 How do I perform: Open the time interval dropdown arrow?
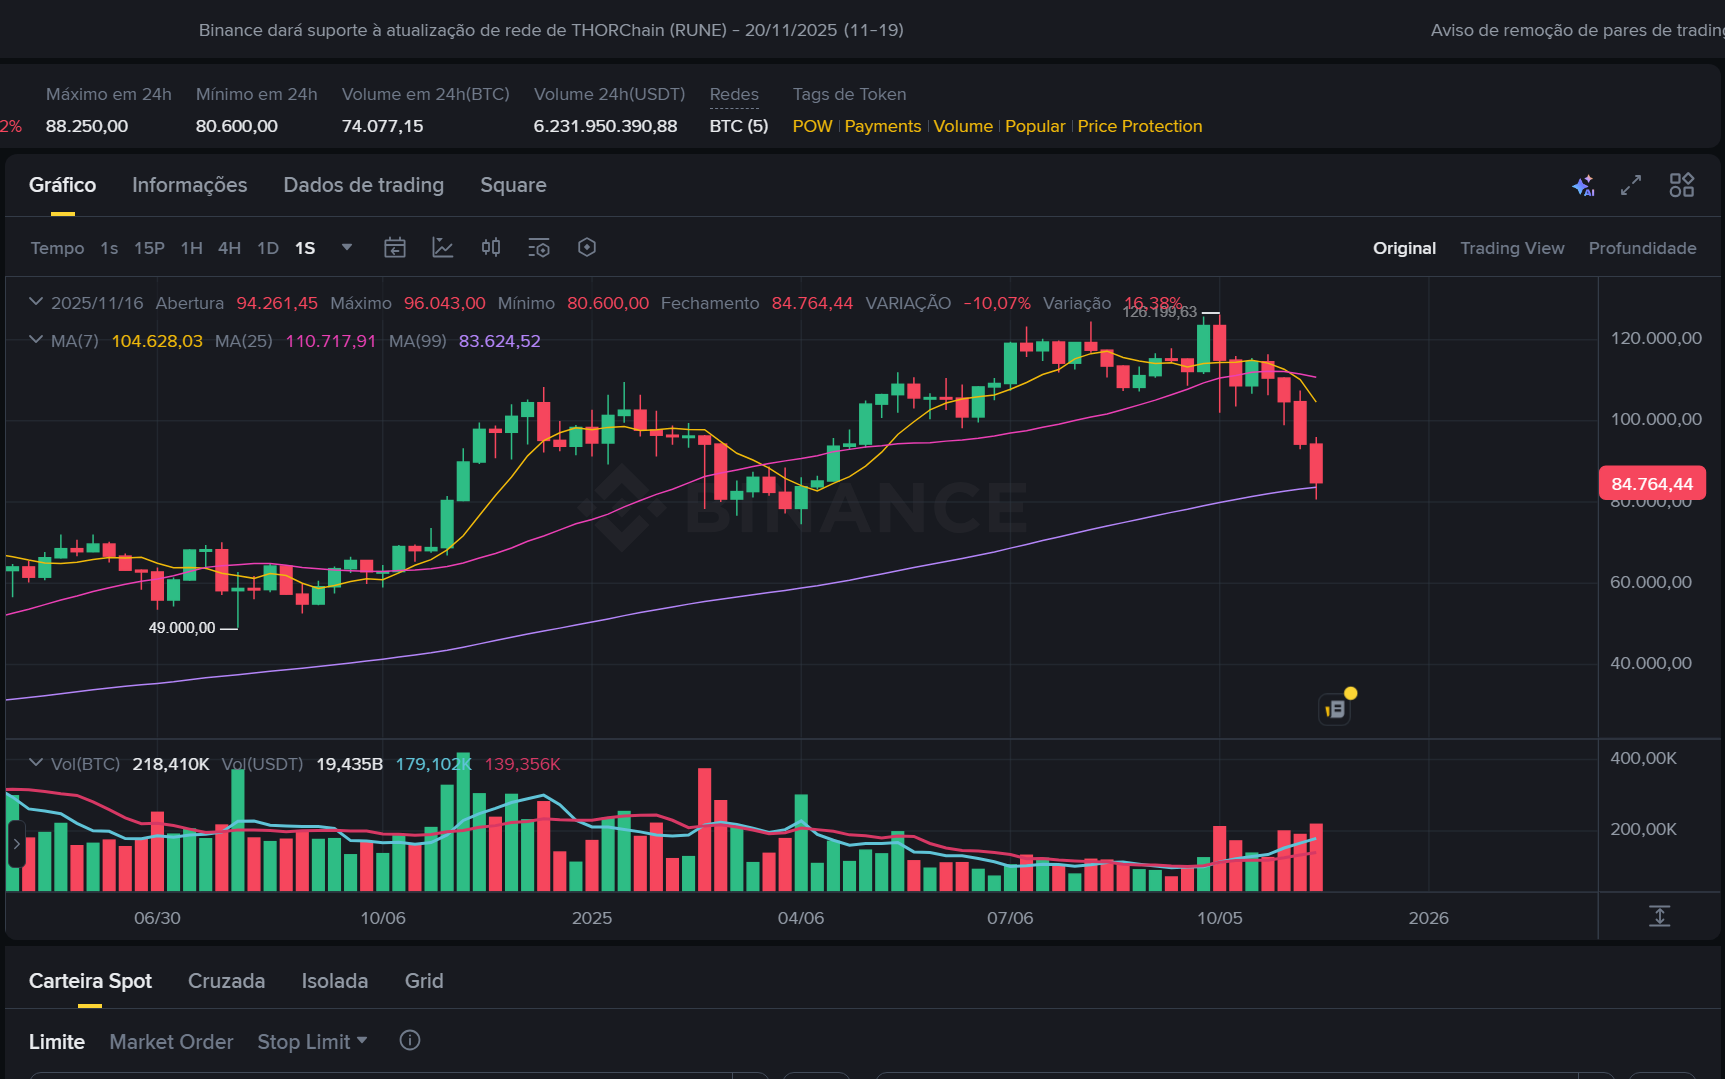pyautogui.click(x=347, y=247)
